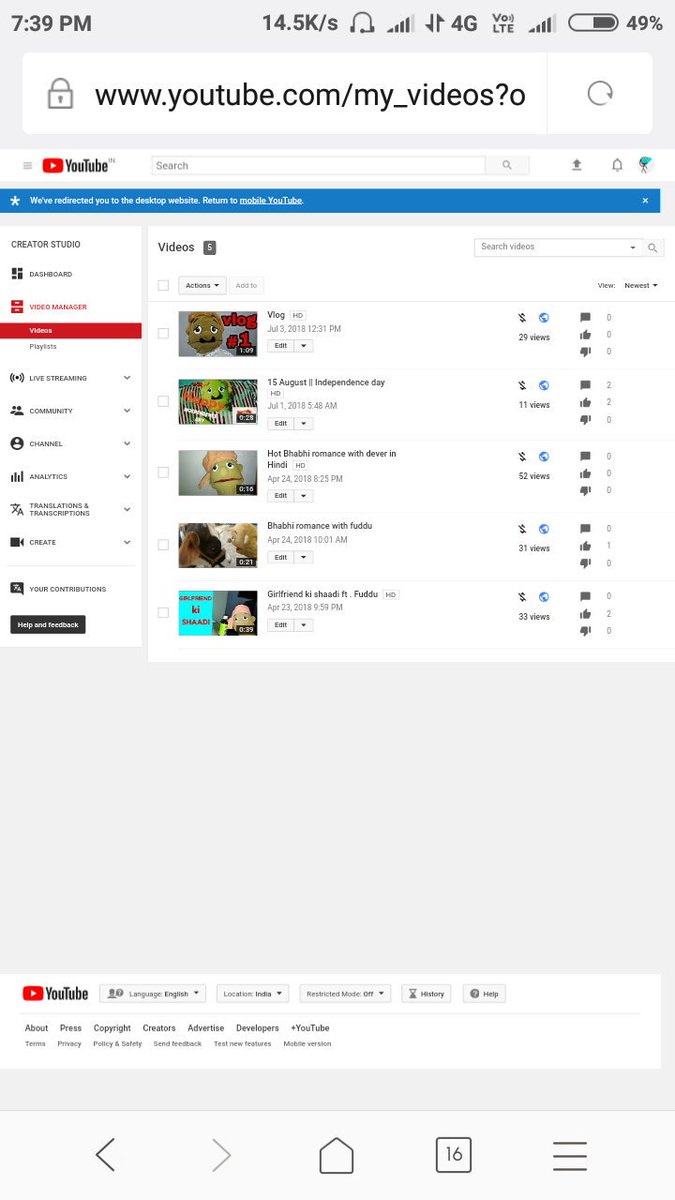This screenshot has height=1200, width=675.
Task: Open the Language: English footer dropdown
Action: pyautogui.click(x=152, y=994)
